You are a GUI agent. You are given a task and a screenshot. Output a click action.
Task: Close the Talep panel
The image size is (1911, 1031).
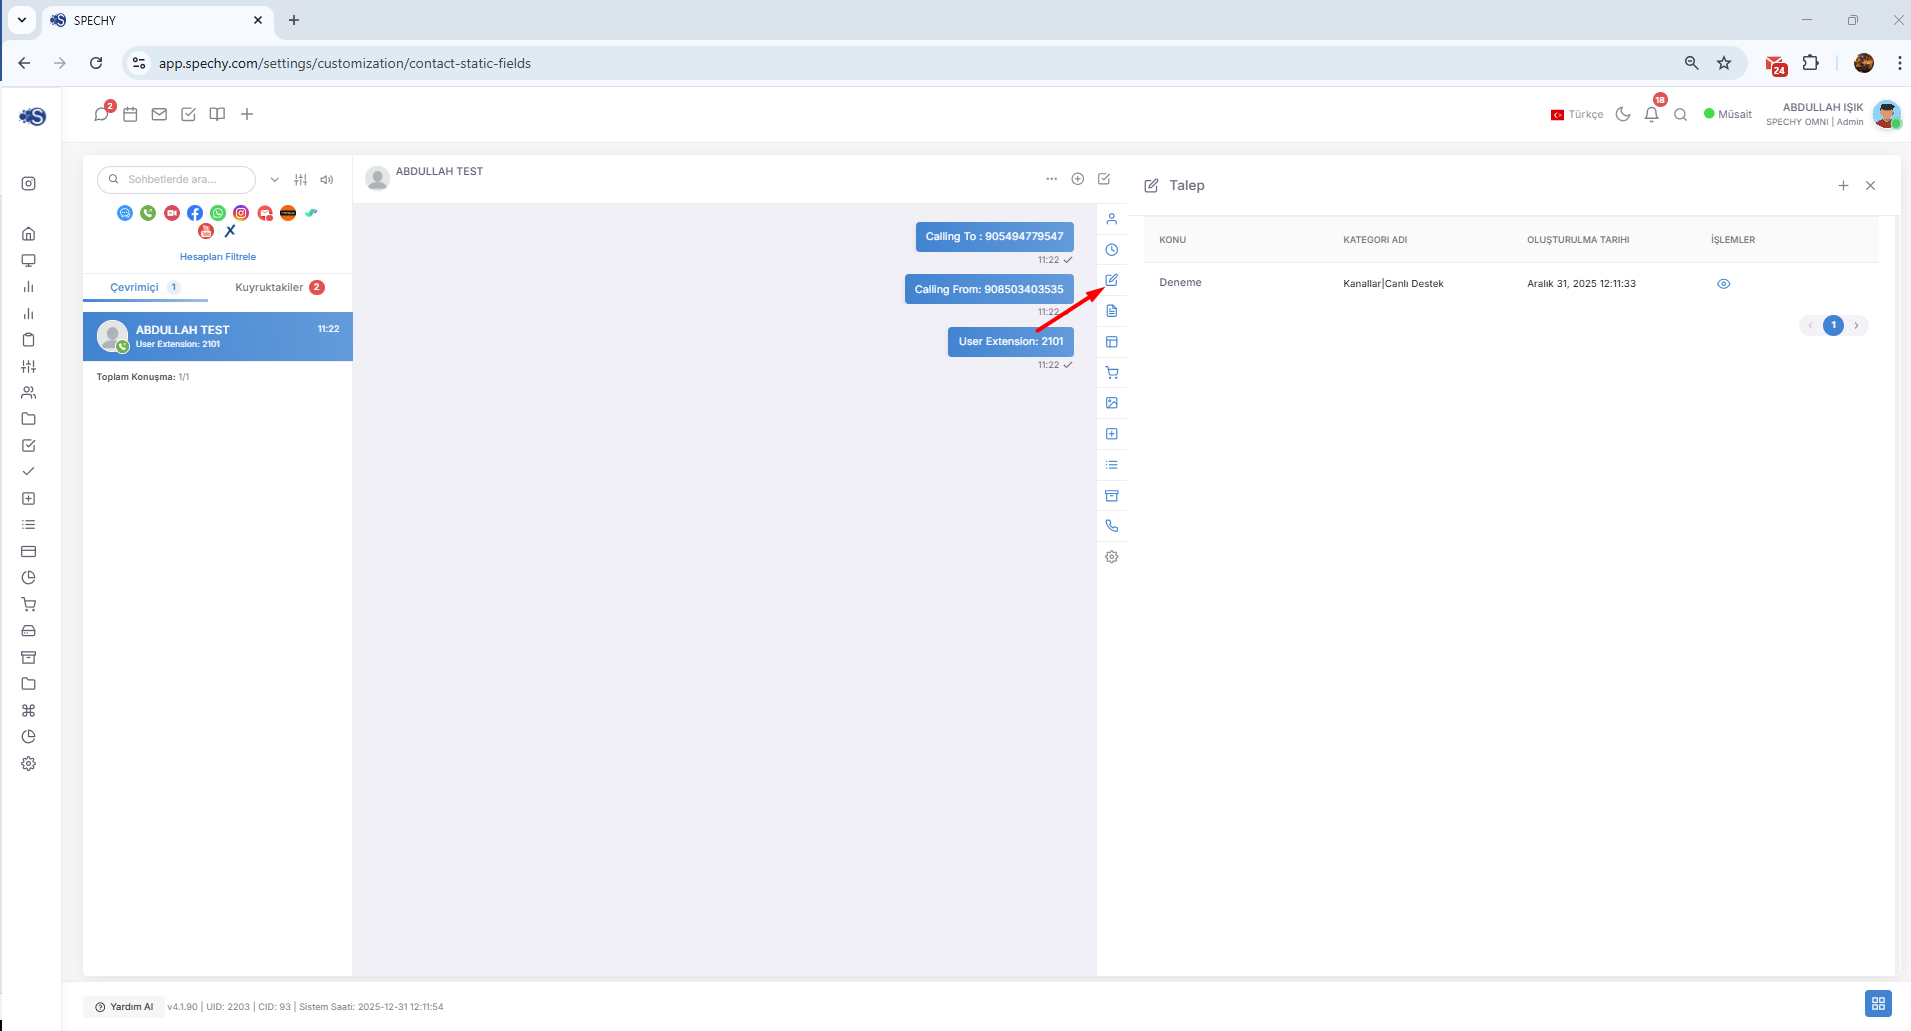point(1870,185)
